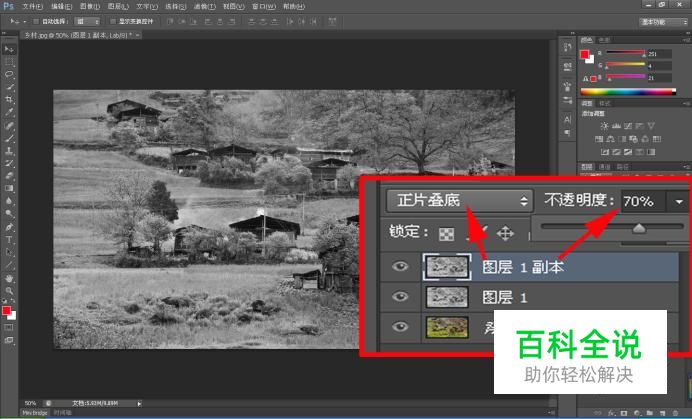Hide the 图层 1 副本 layer

[402, 267]
